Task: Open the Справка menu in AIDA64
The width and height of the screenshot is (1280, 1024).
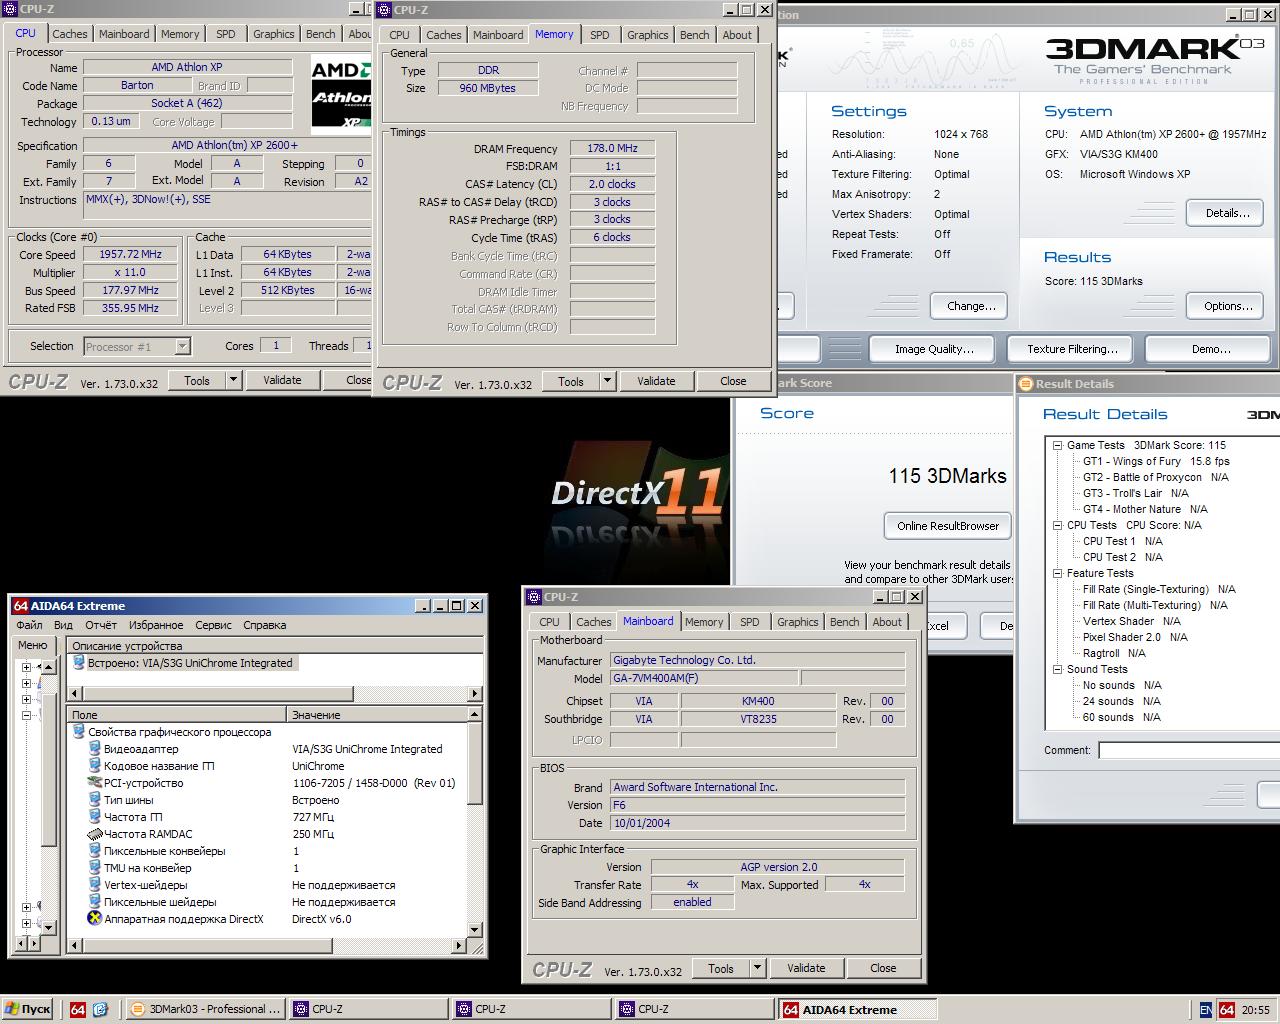Action: click(x=264, y=625)
